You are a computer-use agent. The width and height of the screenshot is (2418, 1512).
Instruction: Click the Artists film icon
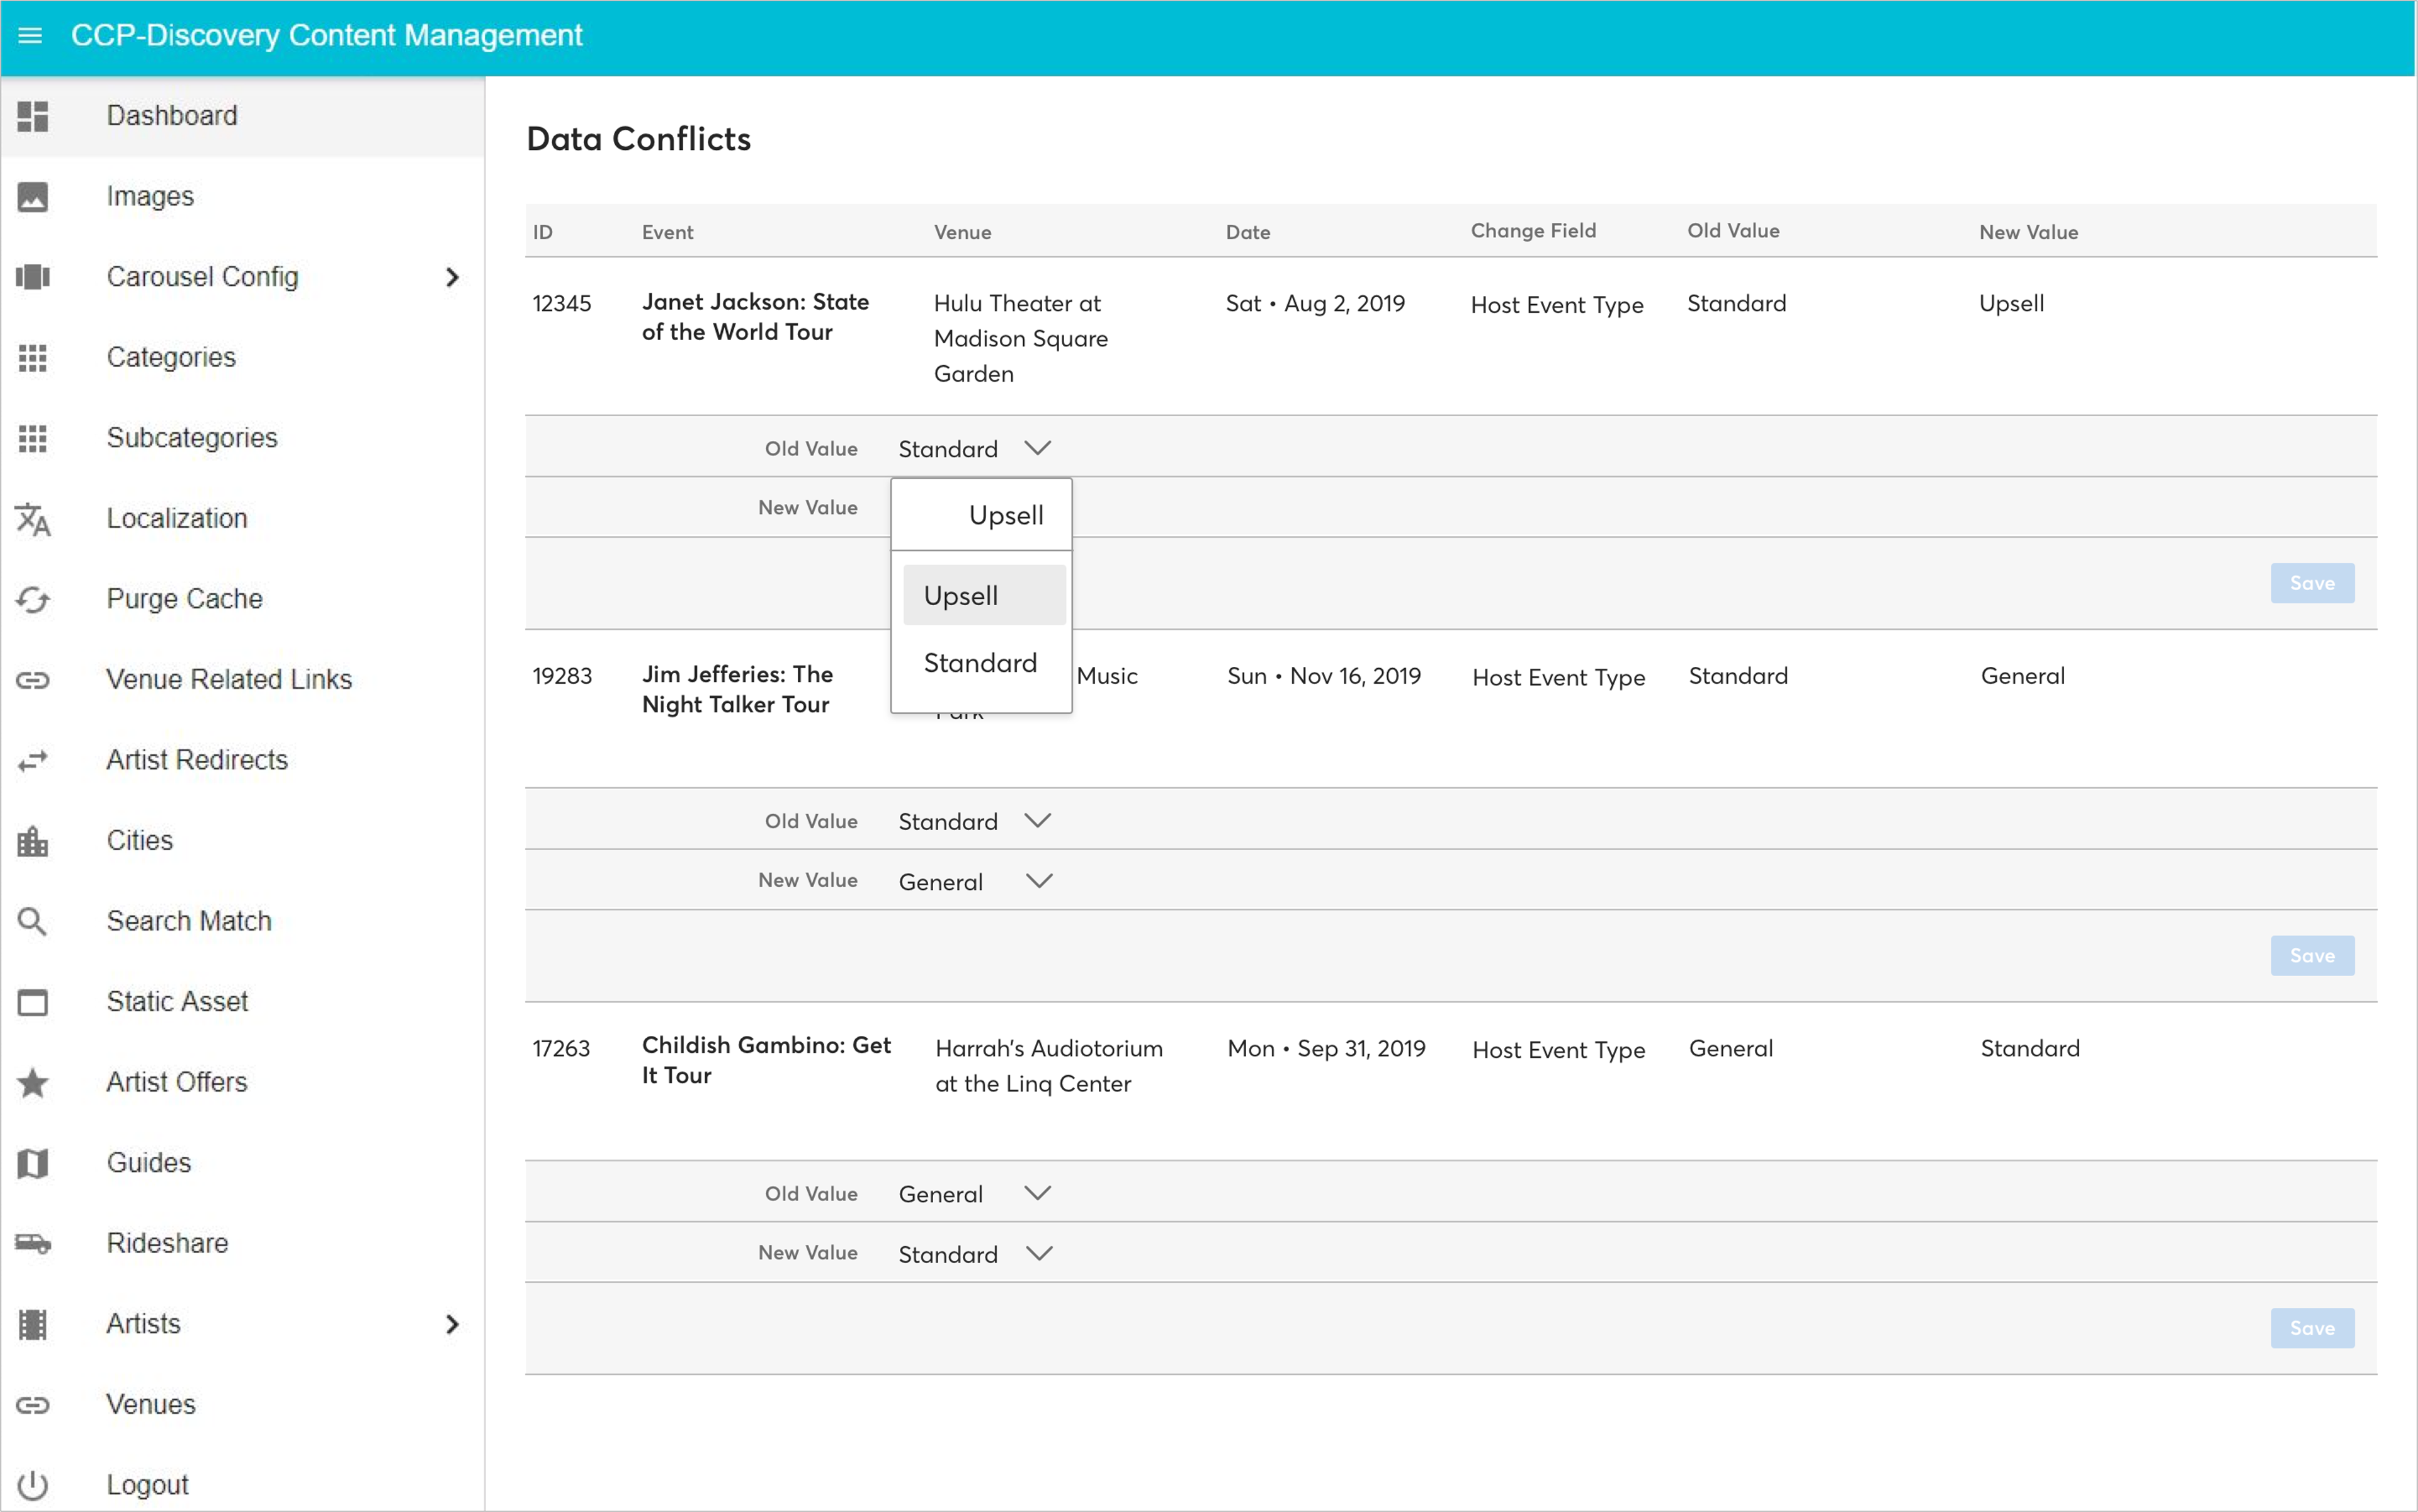33,1324
